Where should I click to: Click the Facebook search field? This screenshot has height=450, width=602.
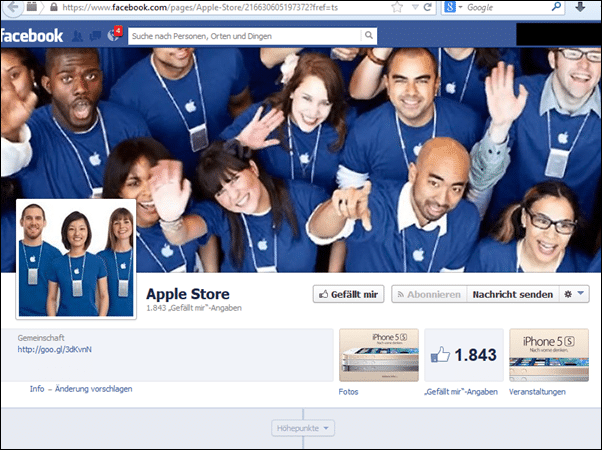pos(244,36)
